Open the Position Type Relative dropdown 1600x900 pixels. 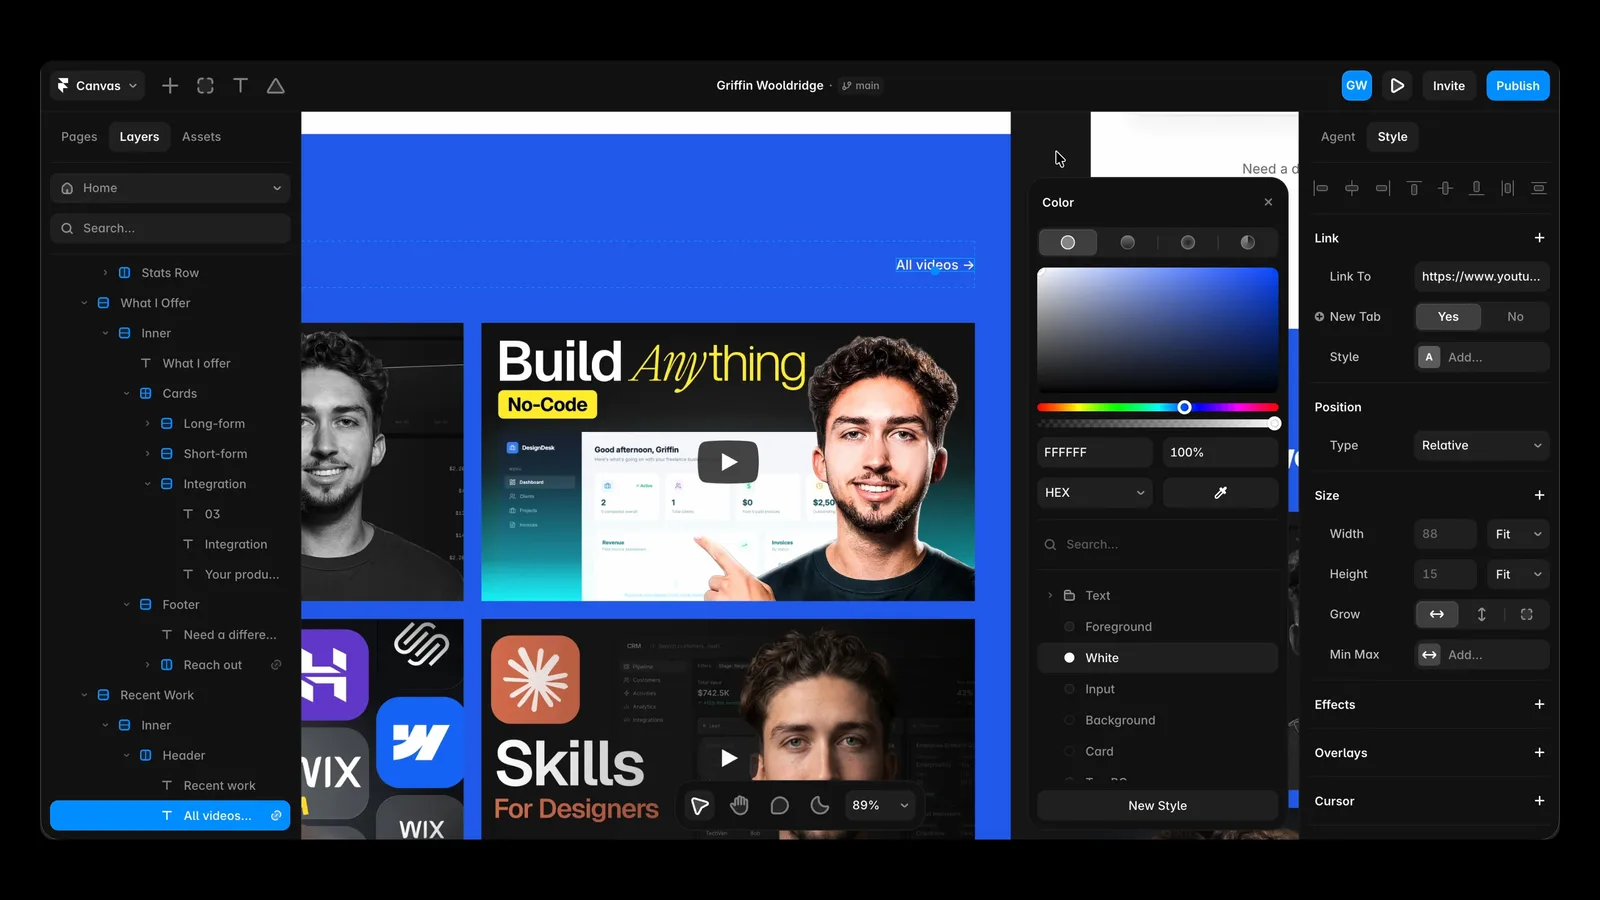pos(1481,446)
